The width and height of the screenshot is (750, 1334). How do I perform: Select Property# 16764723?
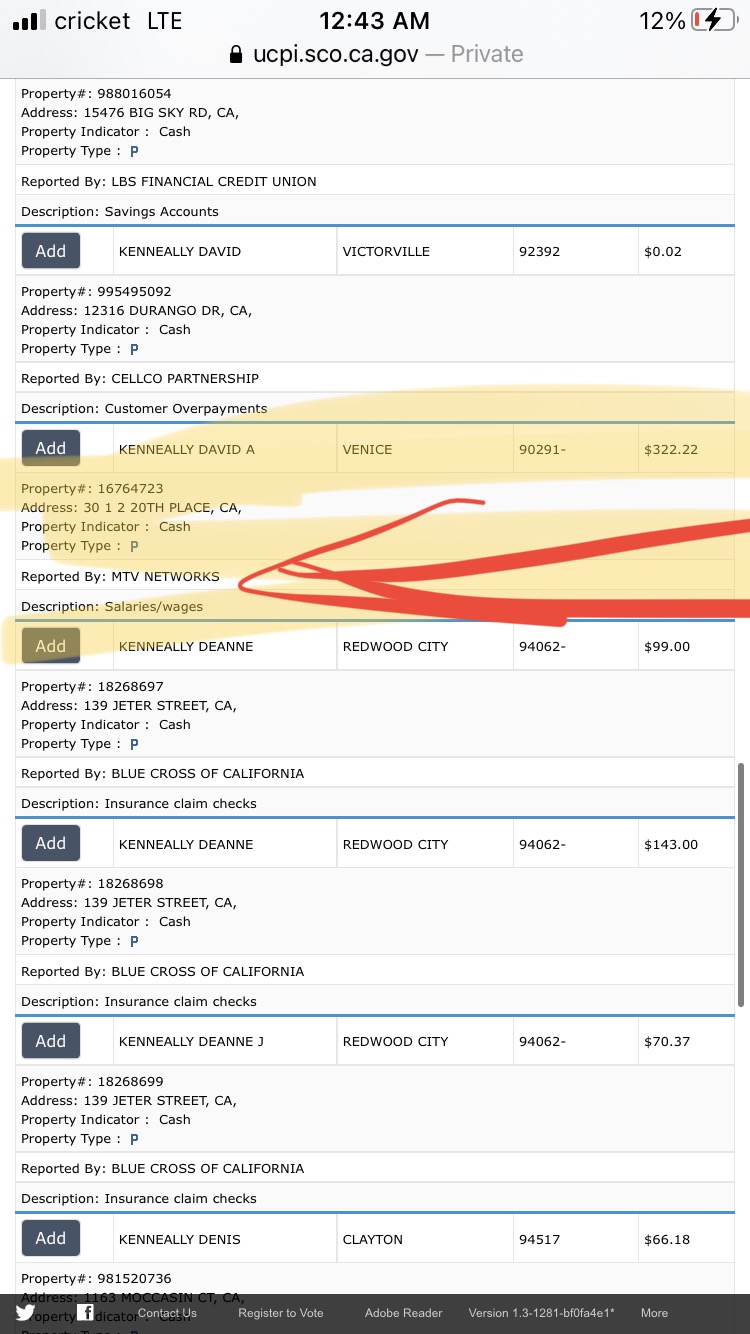(x=92, y=489)
